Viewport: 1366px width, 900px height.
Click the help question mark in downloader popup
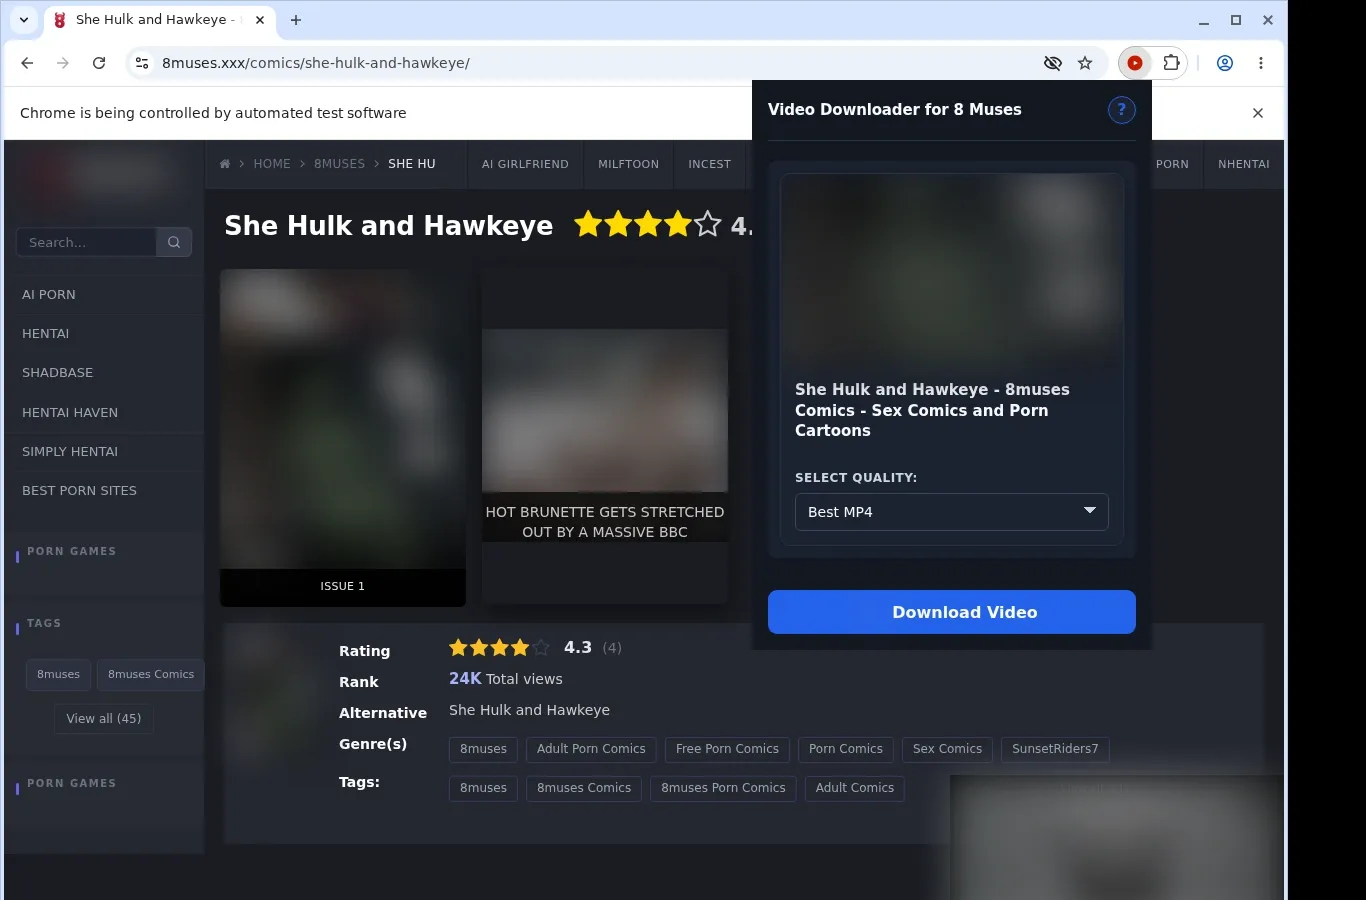[1122, 110]
